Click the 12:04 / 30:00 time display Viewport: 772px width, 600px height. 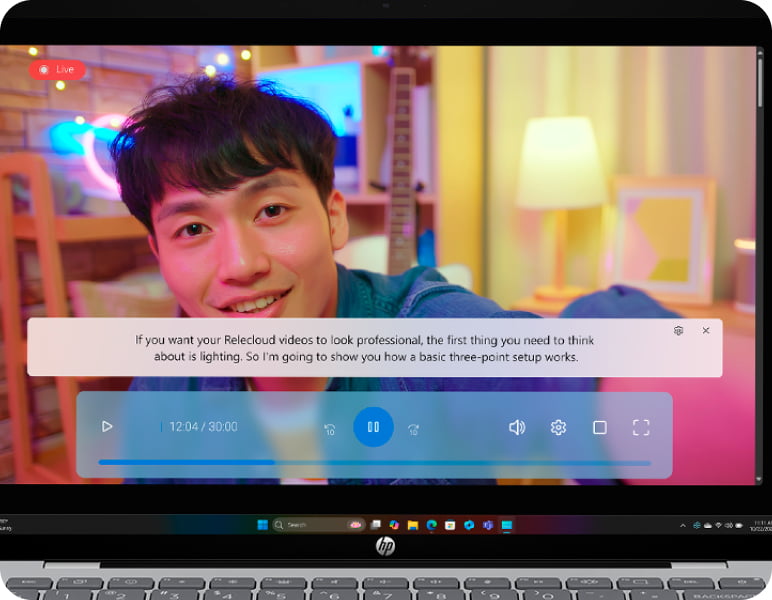tap(203, 427)
